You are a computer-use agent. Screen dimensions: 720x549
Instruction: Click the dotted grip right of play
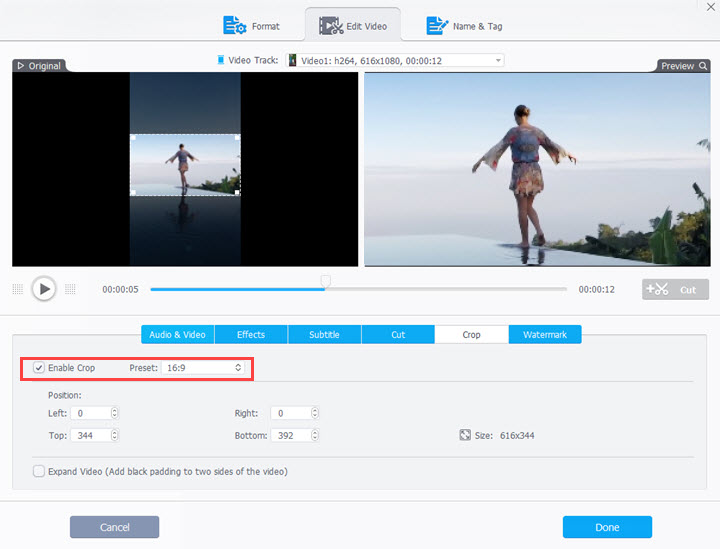[70, 289]
